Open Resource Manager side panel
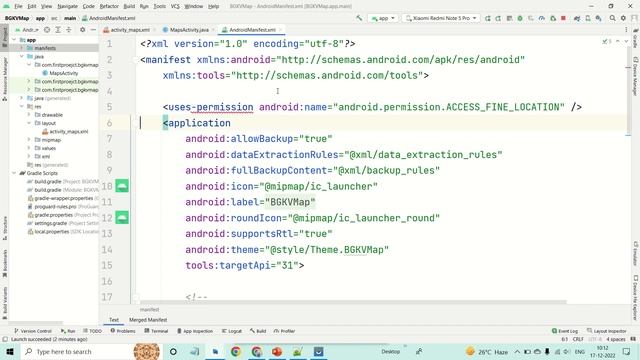The image size is (640, 360). [x=4, y=79]
